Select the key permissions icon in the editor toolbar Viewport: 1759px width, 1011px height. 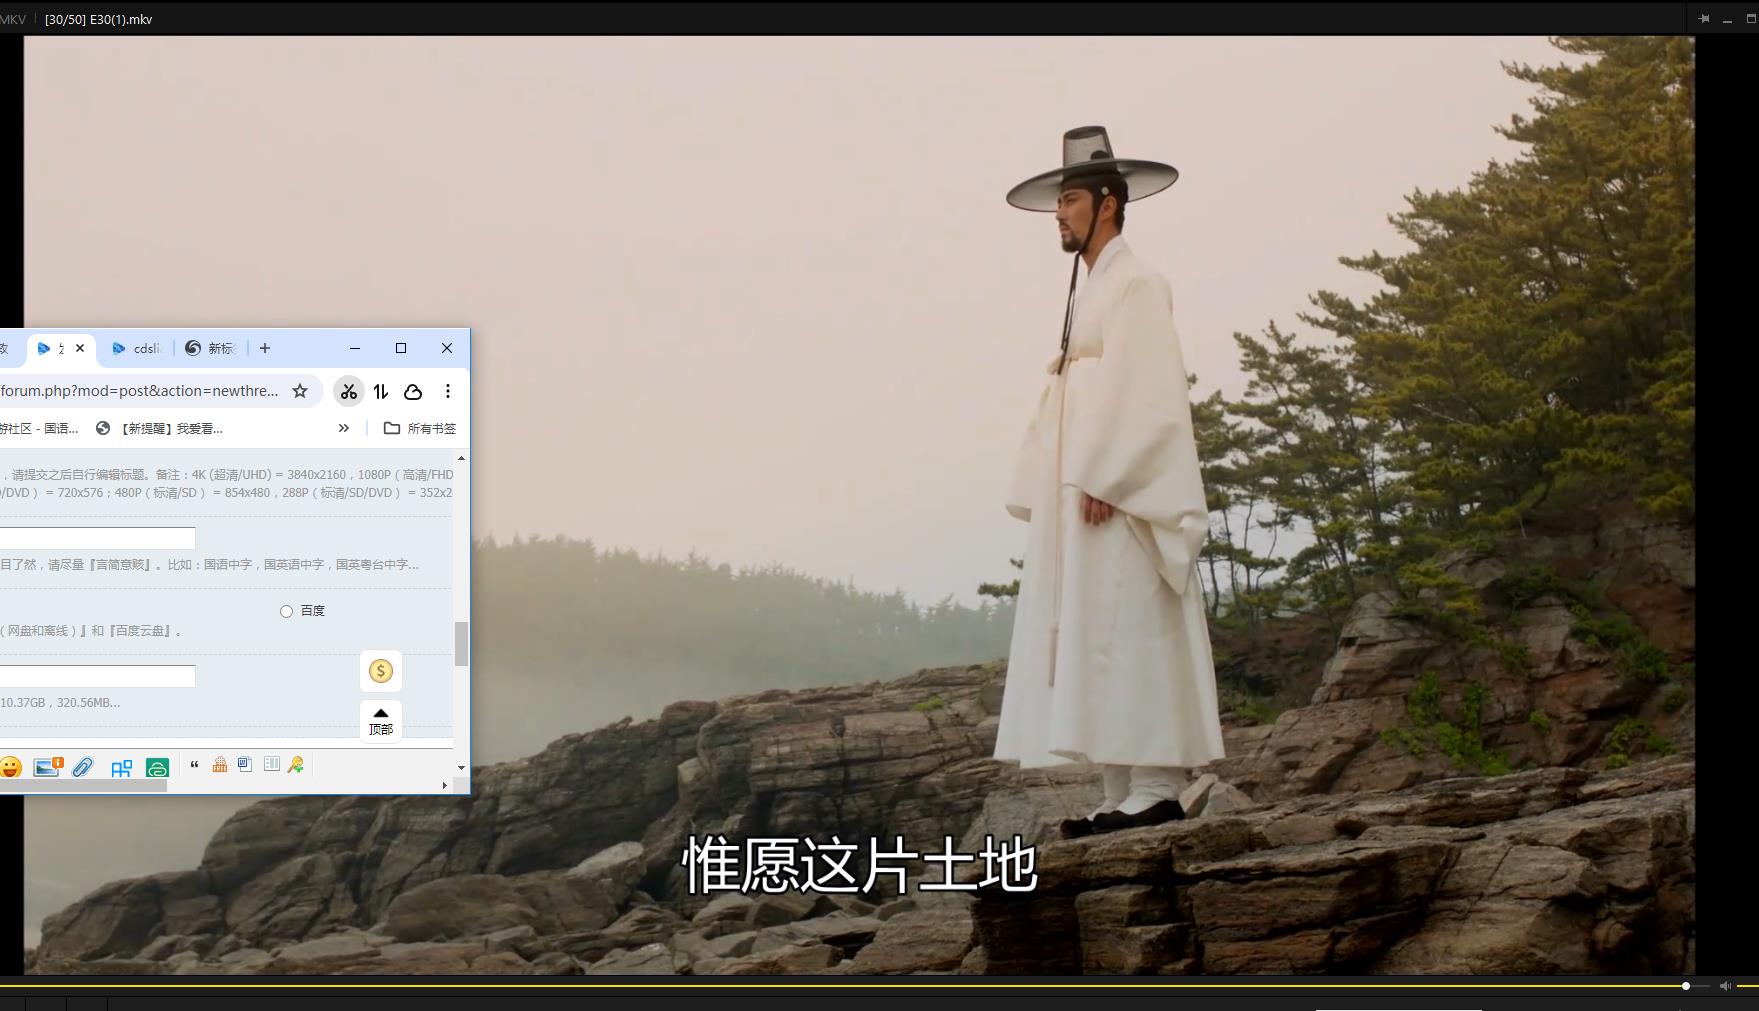click(295, 765)
